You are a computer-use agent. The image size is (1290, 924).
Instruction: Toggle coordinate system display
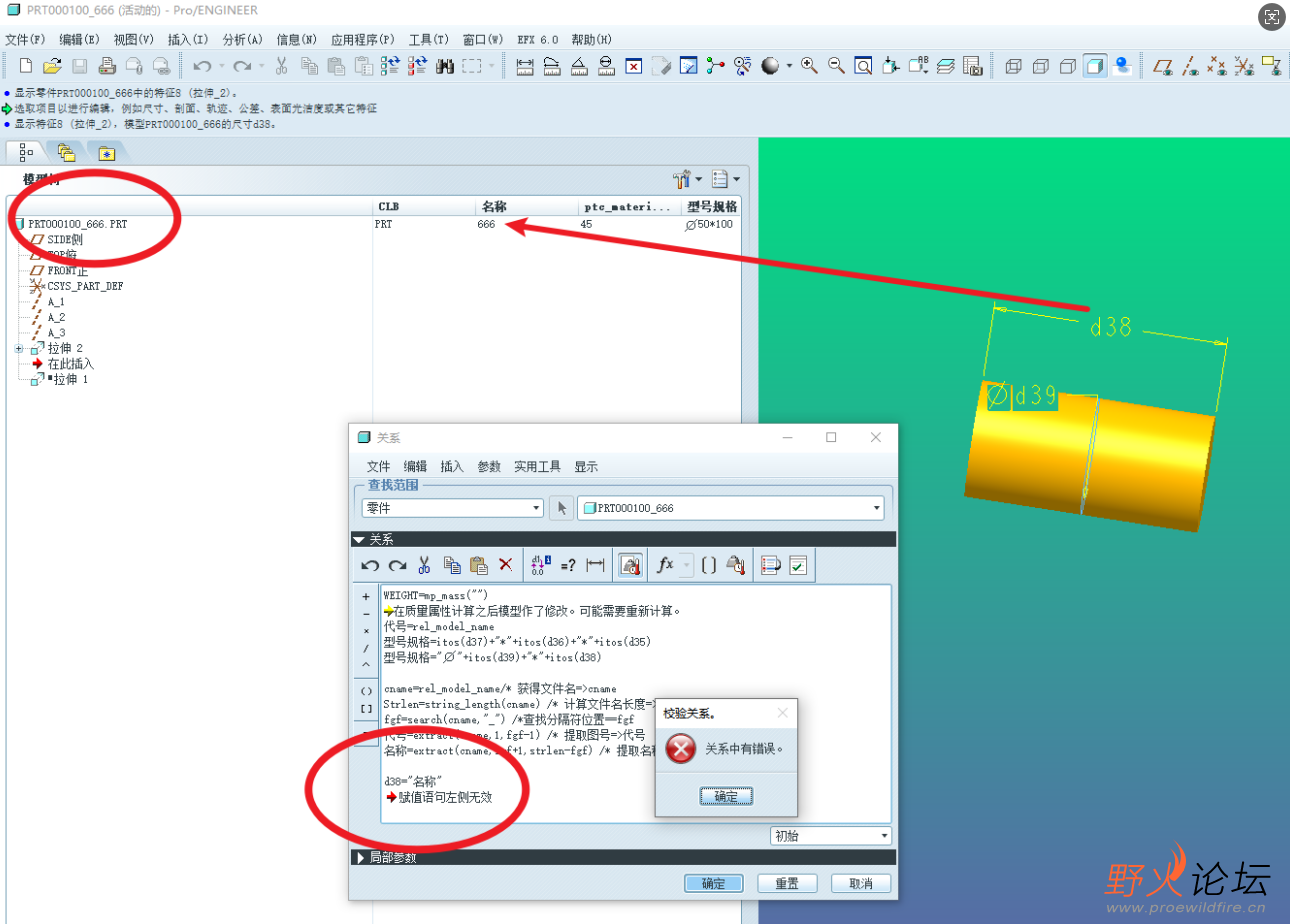point(1244,66)
